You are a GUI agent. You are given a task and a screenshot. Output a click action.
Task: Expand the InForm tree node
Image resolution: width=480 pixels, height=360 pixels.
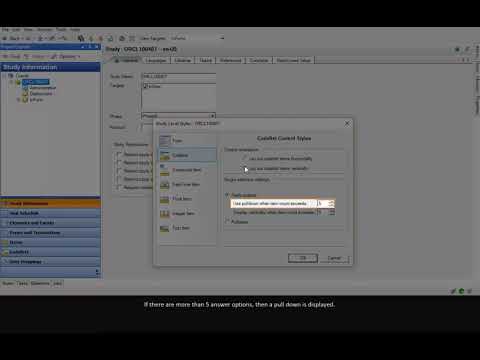point(18,100)
